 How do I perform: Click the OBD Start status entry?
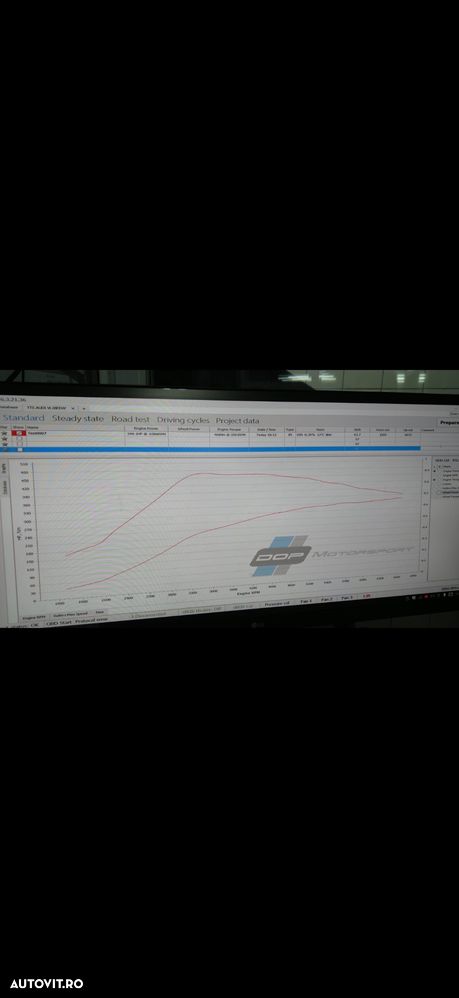pos(59,623)
